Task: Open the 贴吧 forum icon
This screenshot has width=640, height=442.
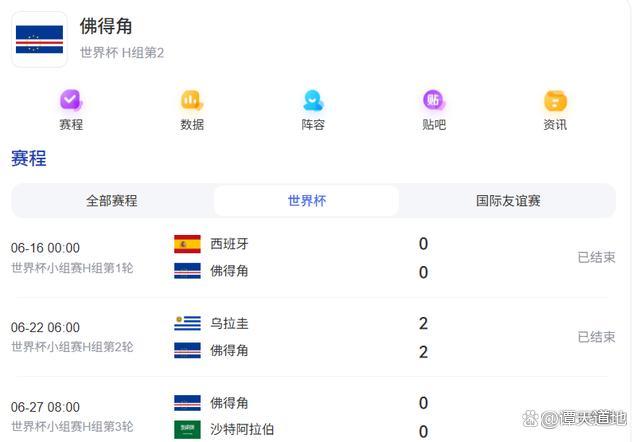Action: 434,100
